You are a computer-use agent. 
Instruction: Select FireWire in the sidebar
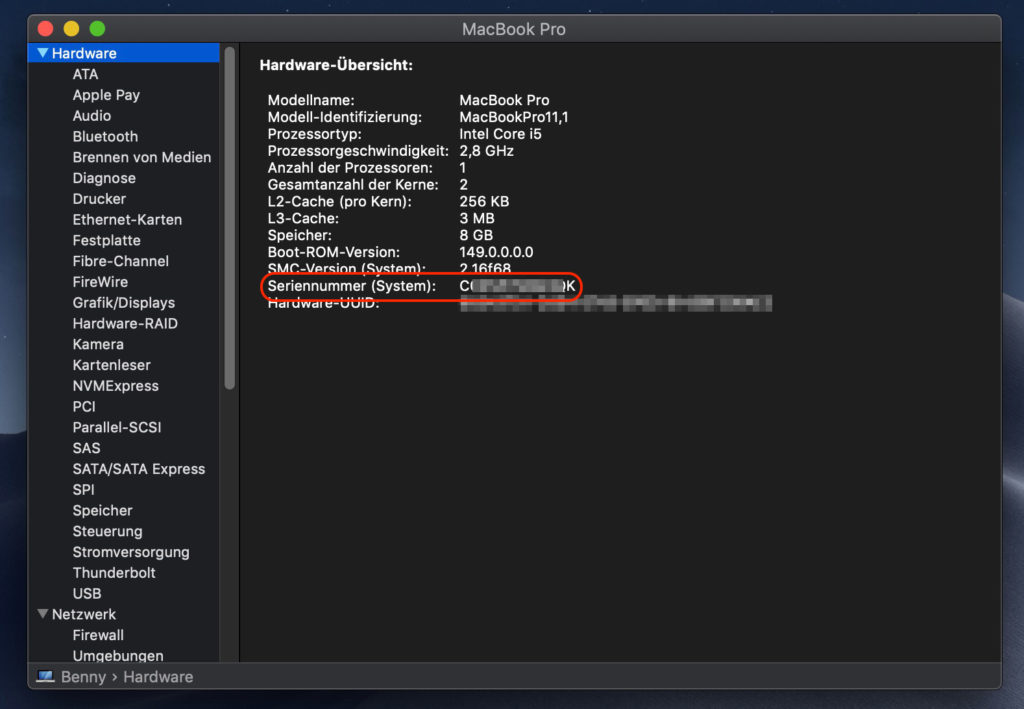tap(100, 282)
